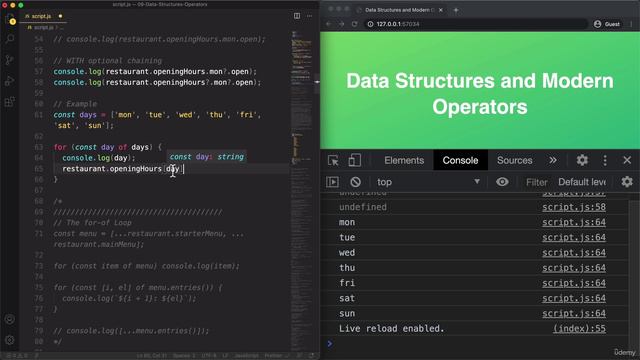Open Default levels dropdown
Image resolution: width=640 pixels, height=360 pixels.
point(582,182)
